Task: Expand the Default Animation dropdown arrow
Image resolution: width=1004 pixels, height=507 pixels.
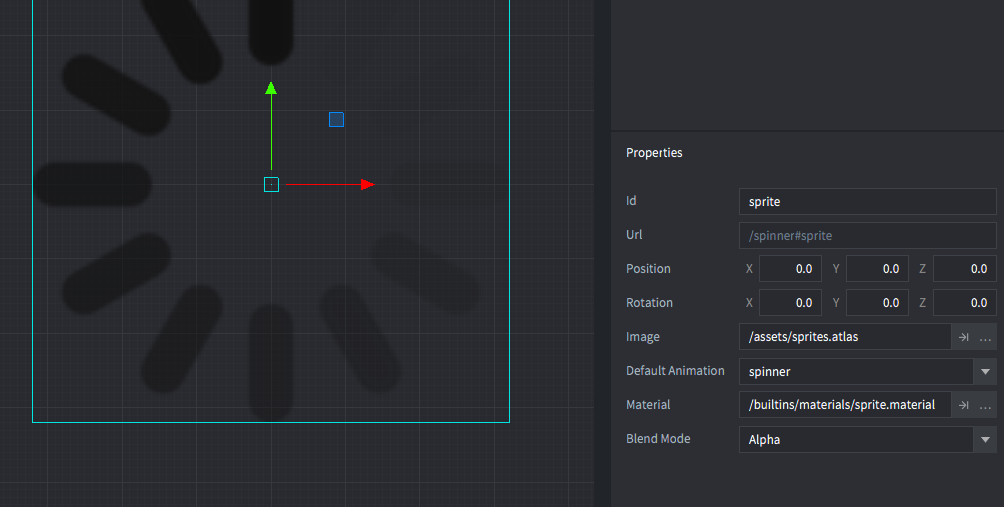Action: [x=985, y=371]
